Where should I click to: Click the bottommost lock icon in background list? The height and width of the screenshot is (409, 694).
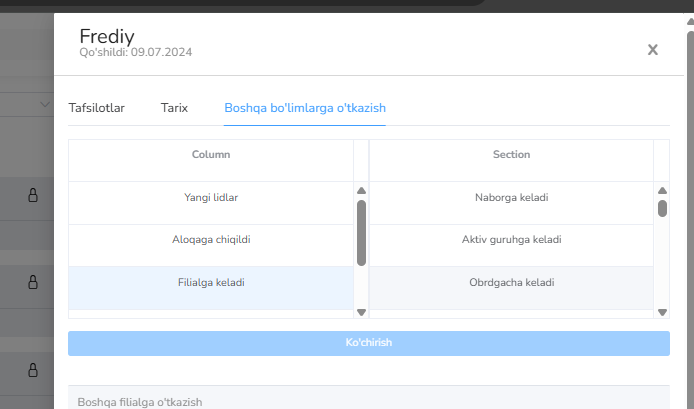32,371
